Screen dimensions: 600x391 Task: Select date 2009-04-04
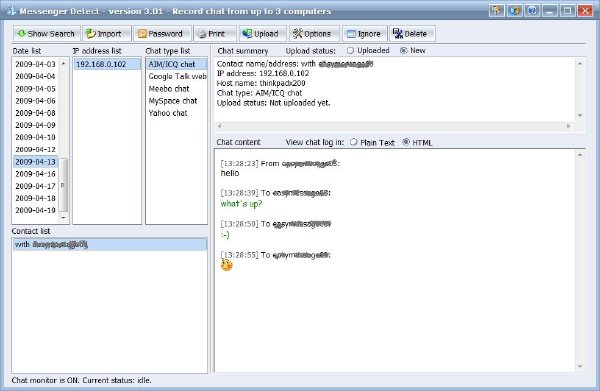[35, 77]
